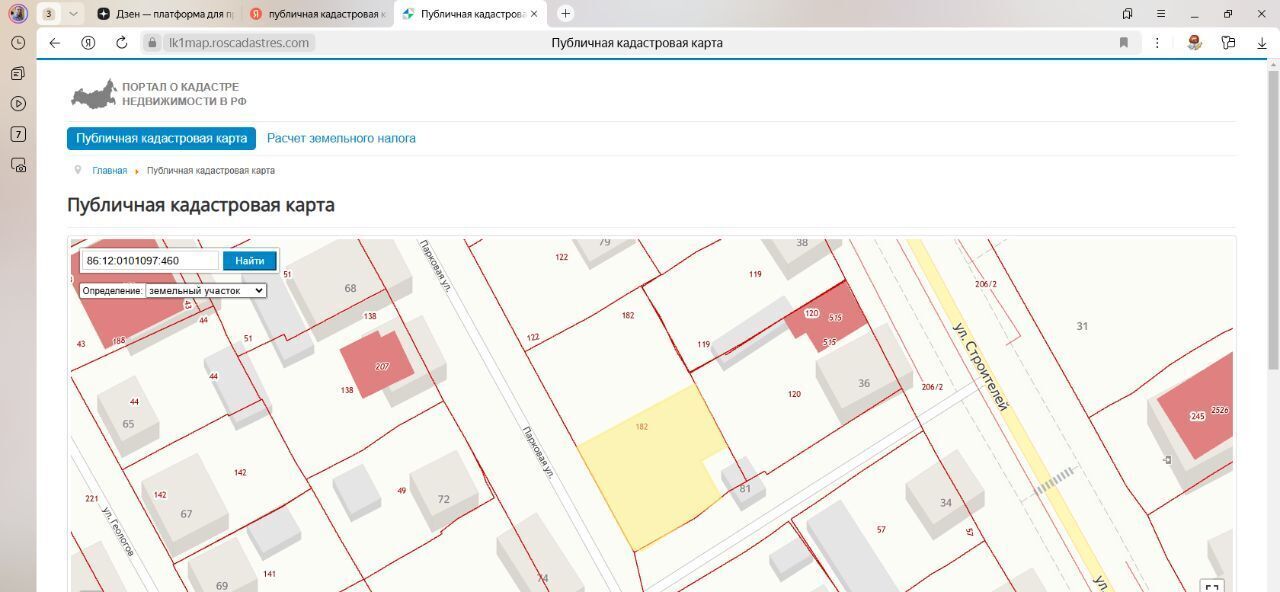Open history in sidebar
This screenshot has height=592, width=1280.
[18, 43]
